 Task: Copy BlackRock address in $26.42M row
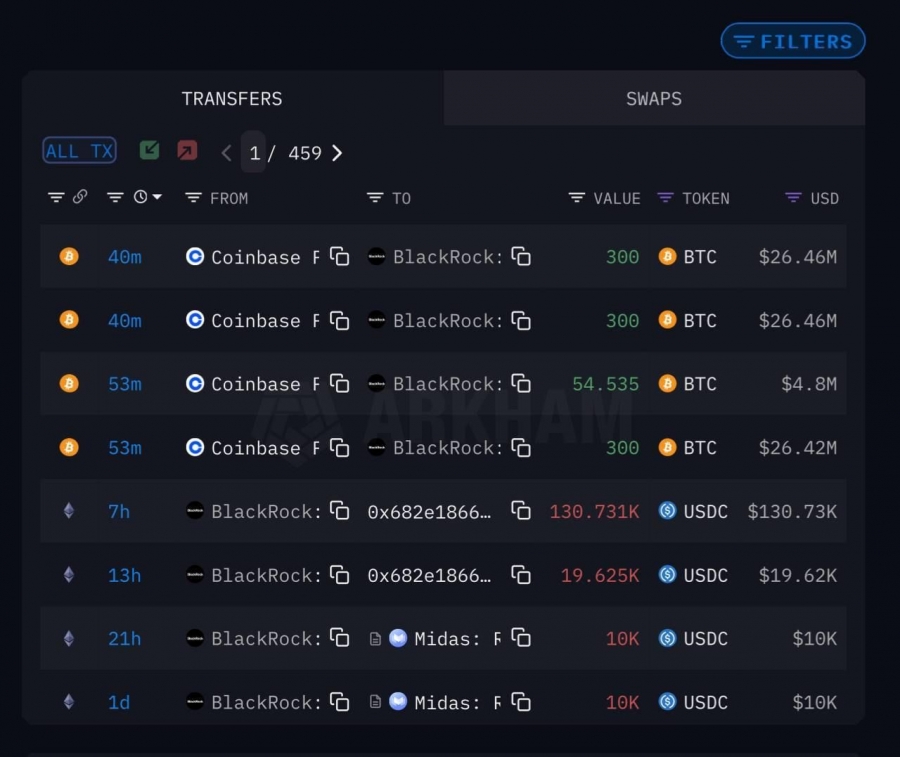(x=521, y=447)
